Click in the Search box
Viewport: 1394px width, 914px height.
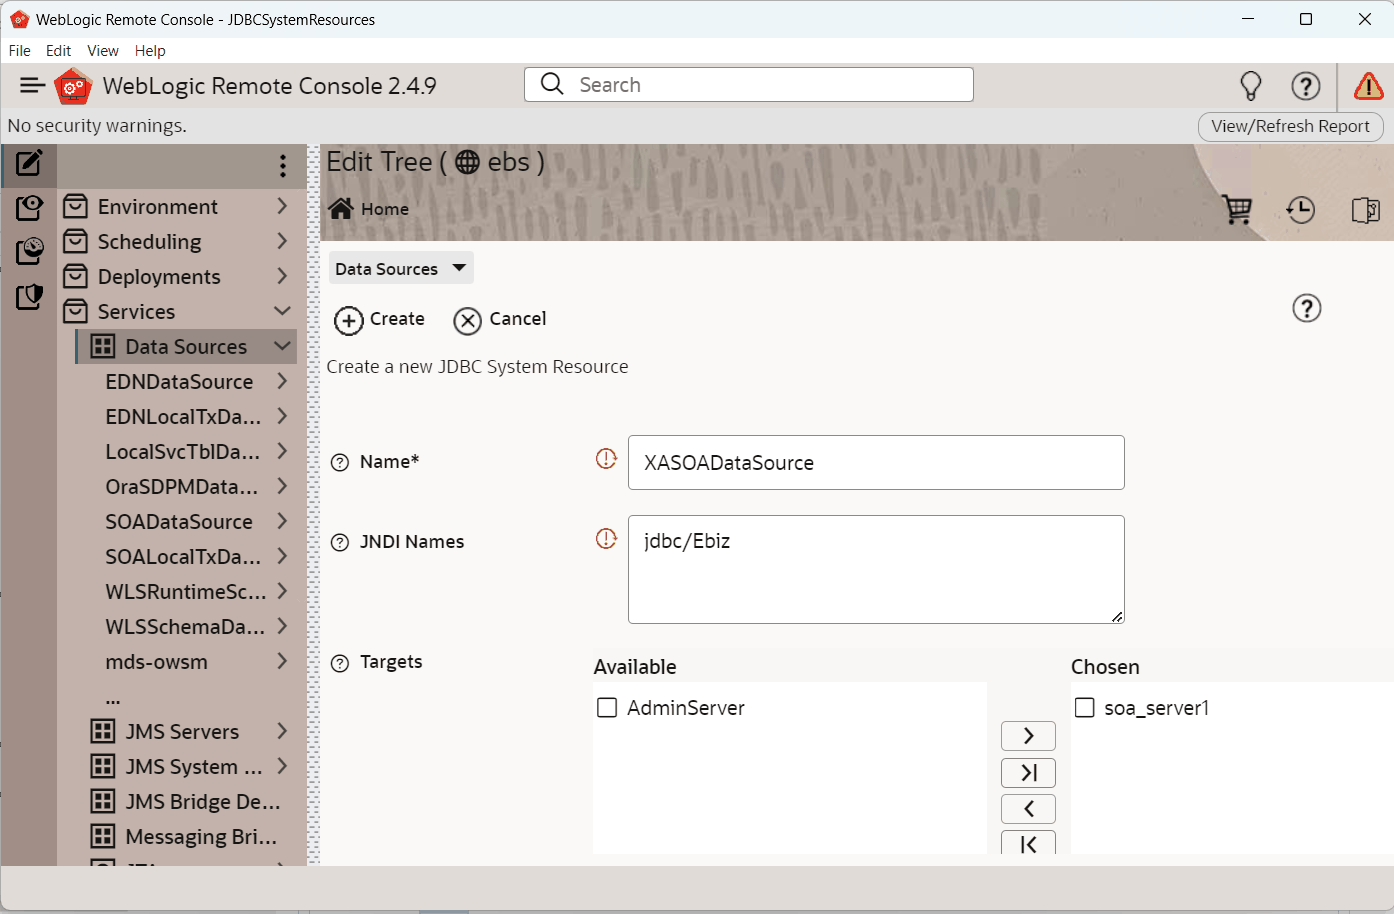pyautogui.click(x=749, y=85)
